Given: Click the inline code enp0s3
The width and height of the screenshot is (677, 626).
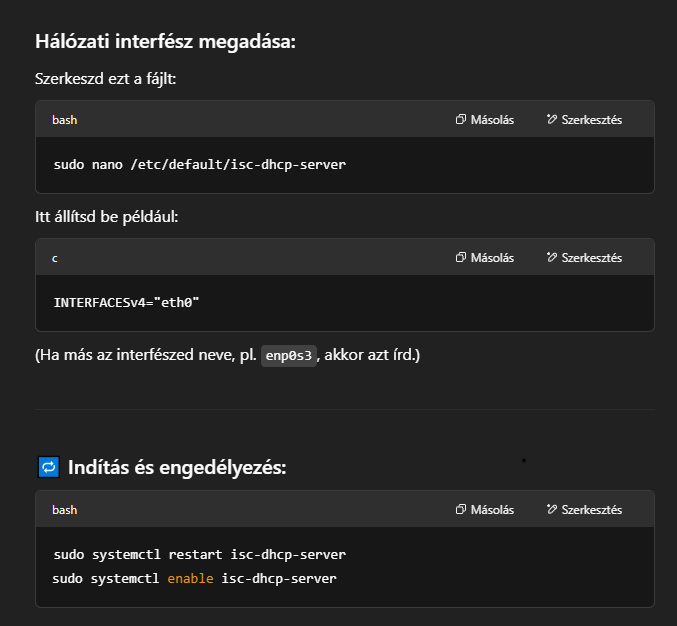Looking at the screenshot, I should pyautogui.click(x=289, y=356).
